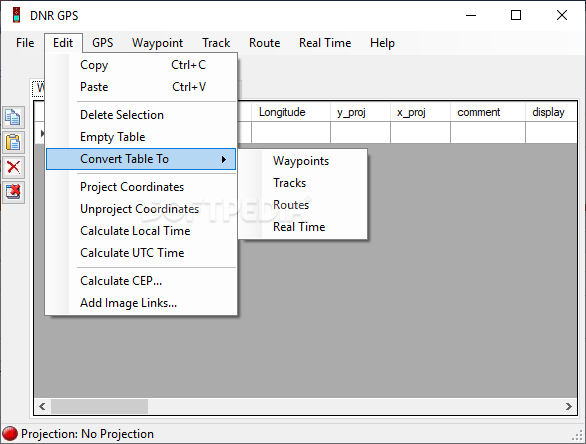Screen dimensions: 586x444
Task: Open the File menu
Action: pyautogui.click(x=25, y=43)
